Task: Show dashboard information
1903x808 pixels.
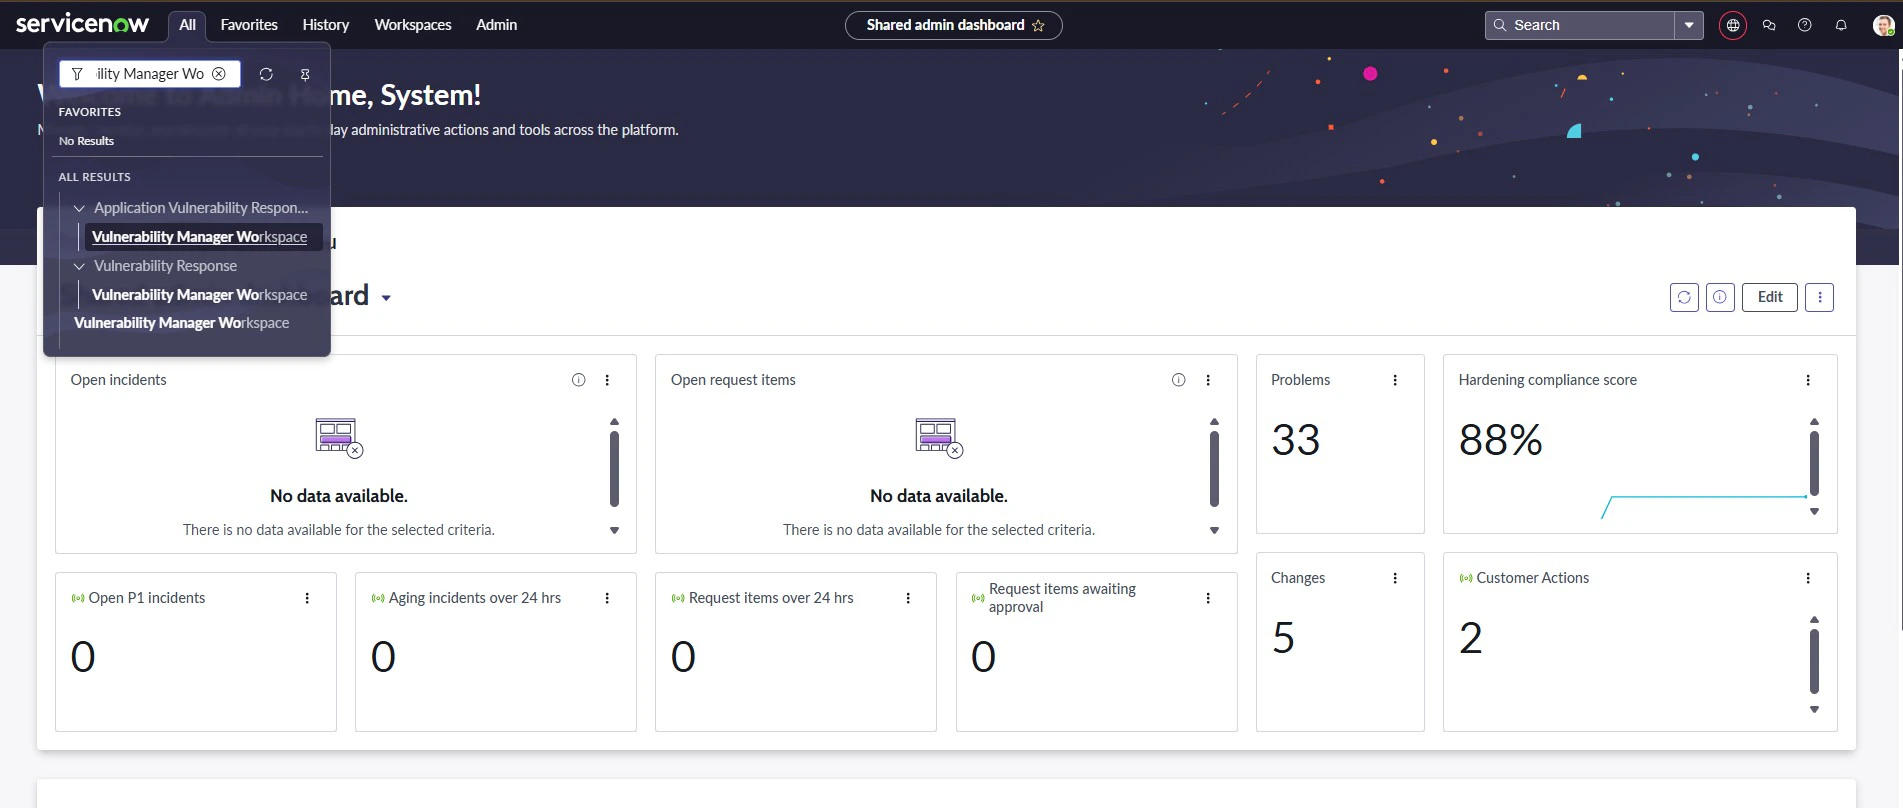Action: [1720, 297]
